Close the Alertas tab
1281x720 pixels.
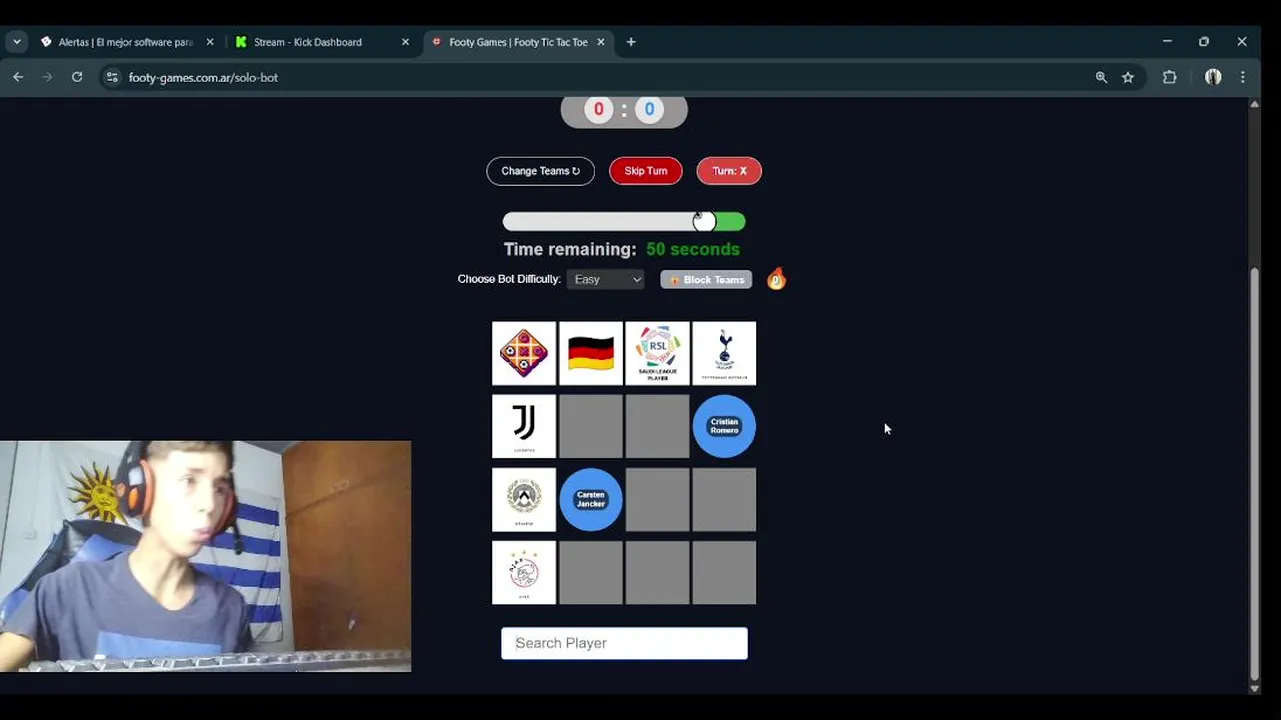click(x=210, y=42)
